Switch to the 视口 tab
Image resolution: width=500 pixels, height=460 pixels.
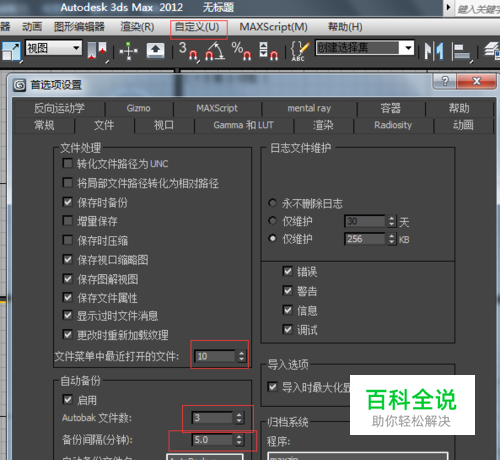click(164, 125)
